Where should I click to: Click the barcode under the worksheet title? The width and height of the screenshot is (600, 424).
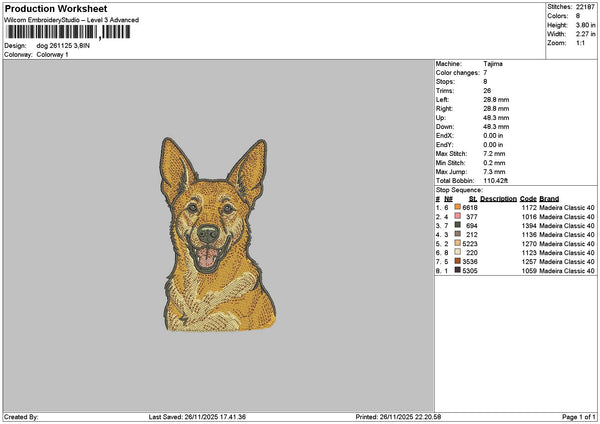point(68,32)
